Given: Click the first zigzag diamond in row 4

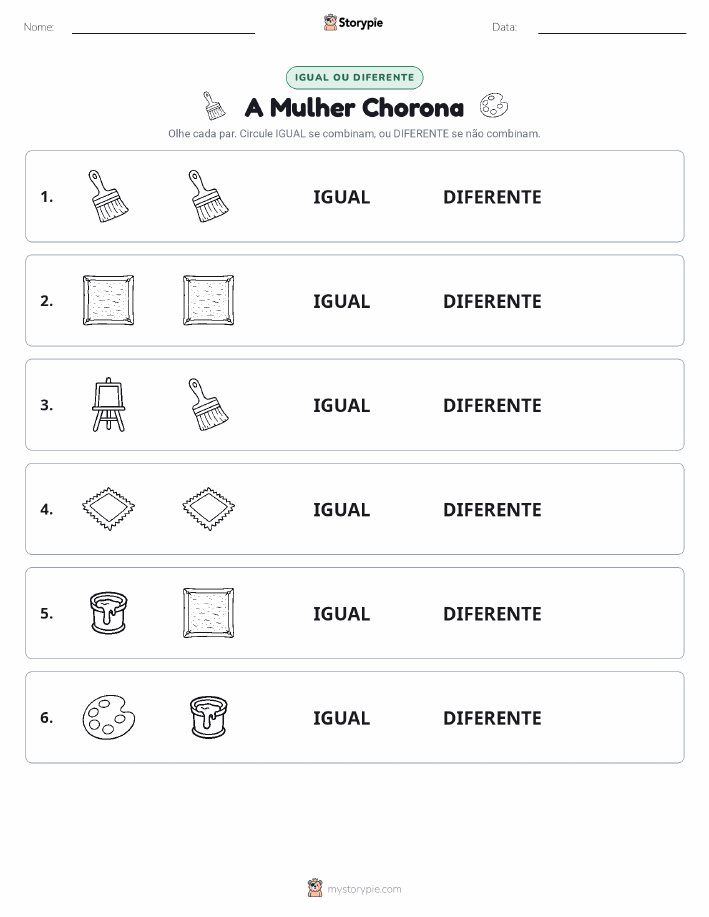Looking at the screenshot, I should [108, 509].
